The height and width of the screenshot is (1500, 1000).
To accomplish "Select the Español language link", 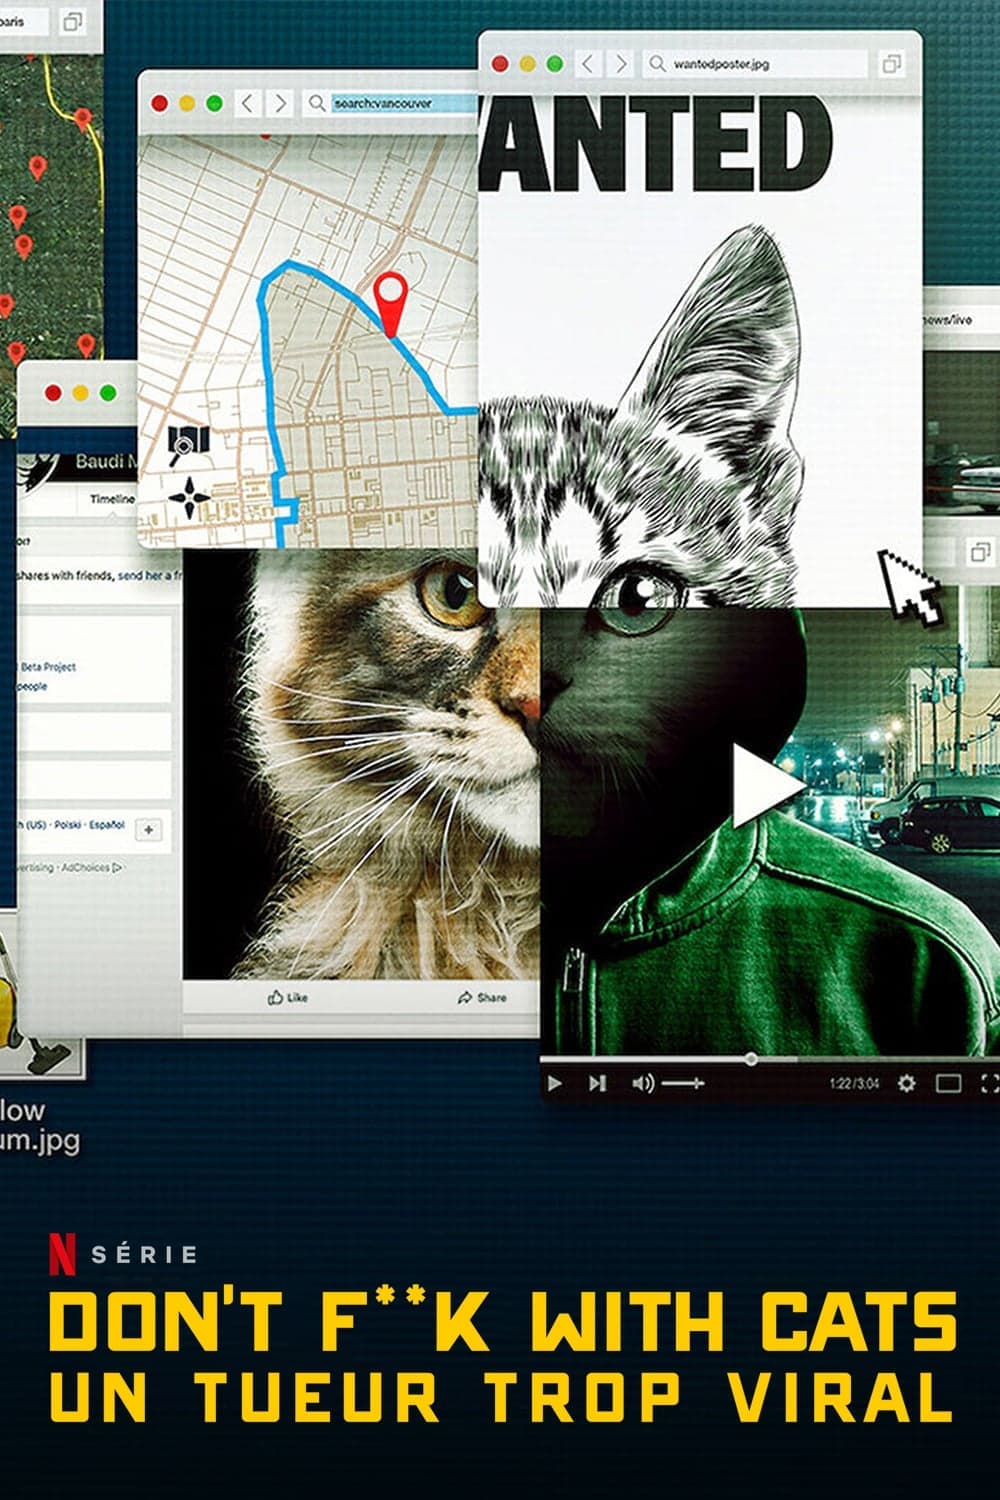I will 107,823.
